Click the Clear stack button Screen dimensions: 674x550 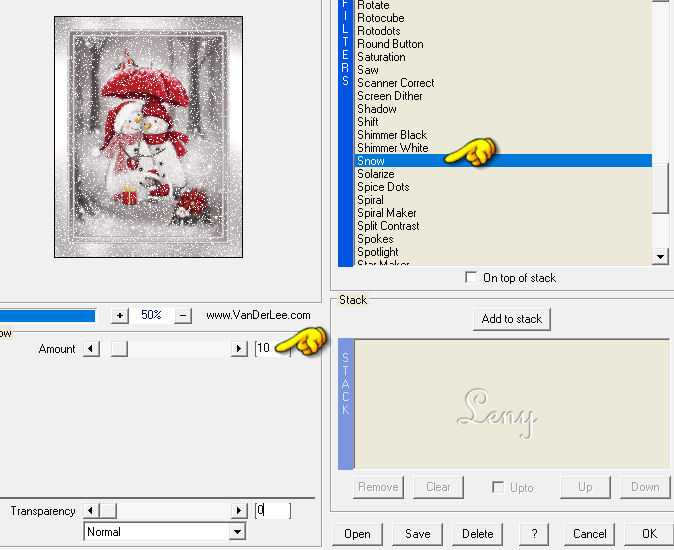point(438,487)
